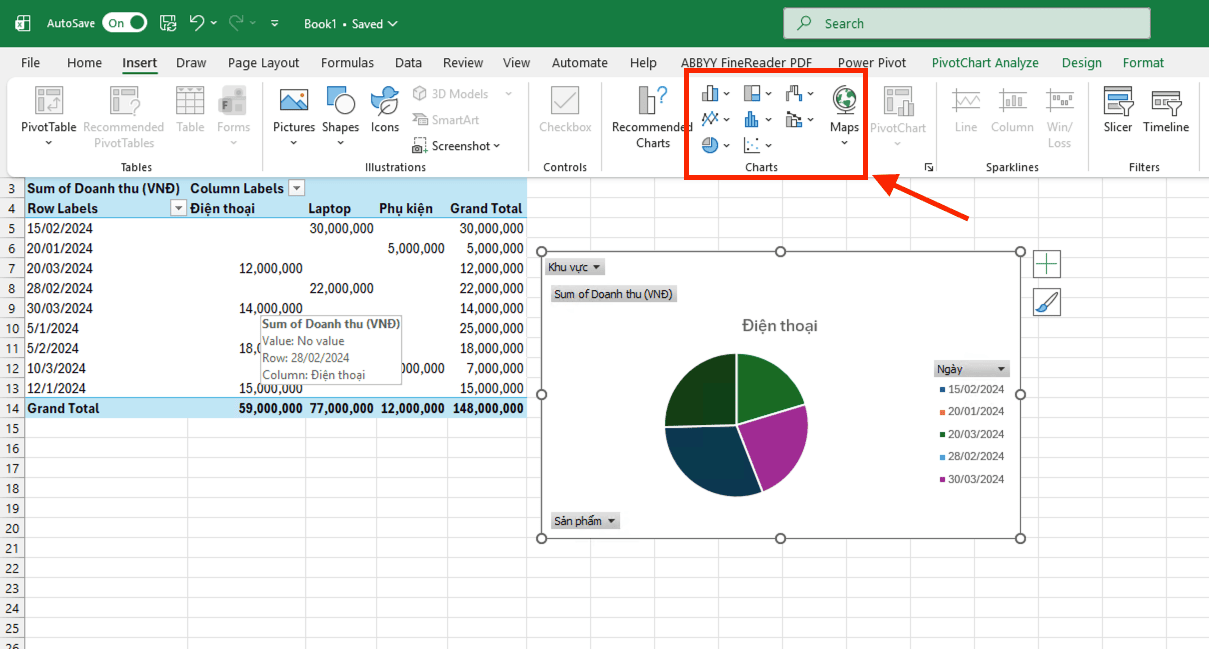Viewport: 1209px width, 649px height.
Task: Select the Insert Line chart icon
Action: [x=709, y=118]
